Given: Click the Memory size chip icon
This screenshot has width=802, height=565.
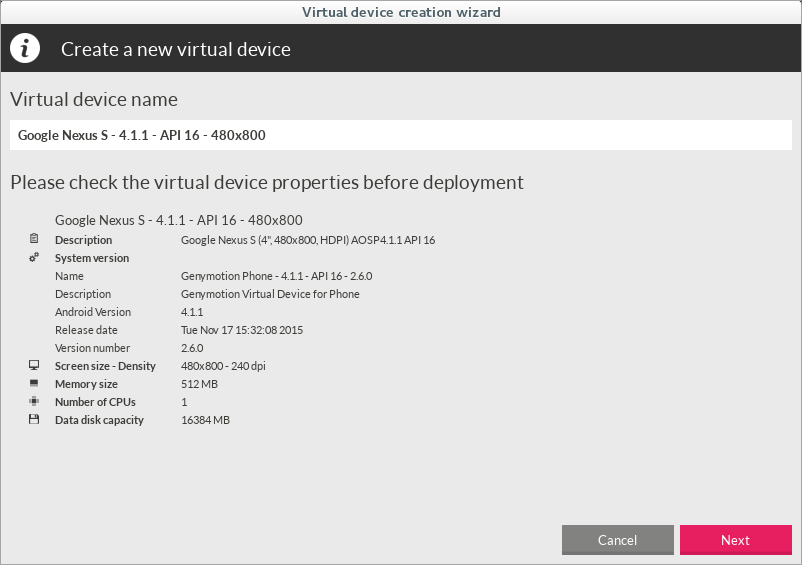Looking at the screenshot, I should [34, 383].
